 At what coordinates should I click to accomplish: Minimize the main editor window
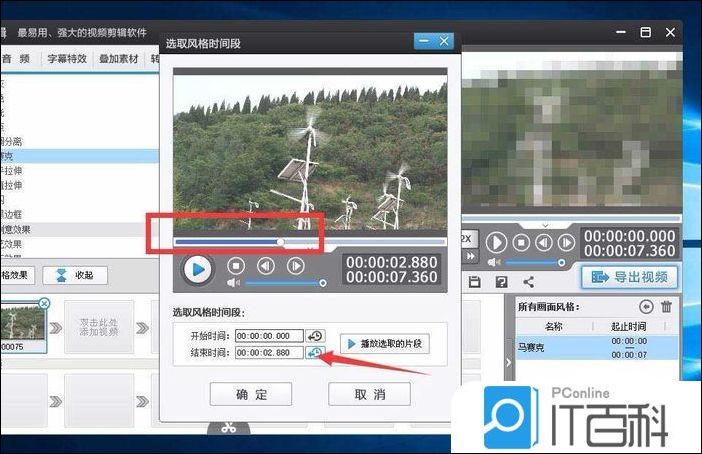point(621,32)
